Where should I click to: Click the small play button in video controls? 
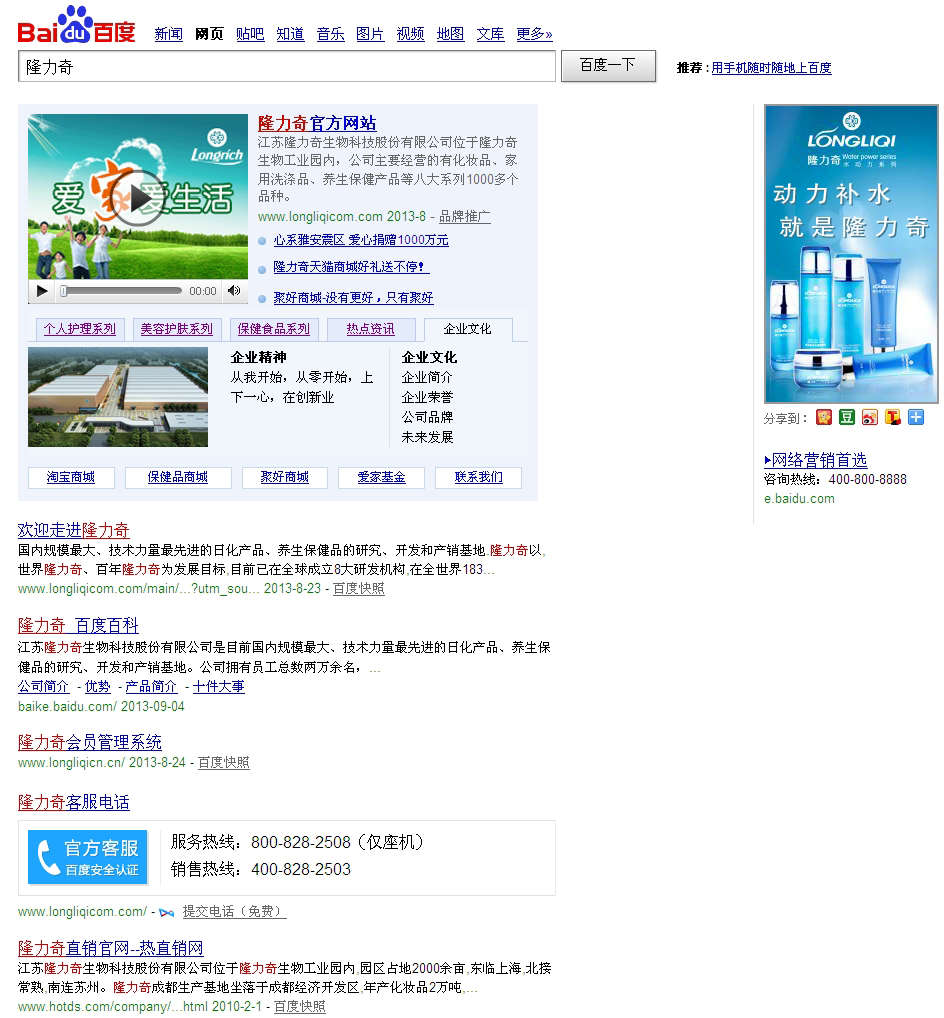(x=42, y=291)
